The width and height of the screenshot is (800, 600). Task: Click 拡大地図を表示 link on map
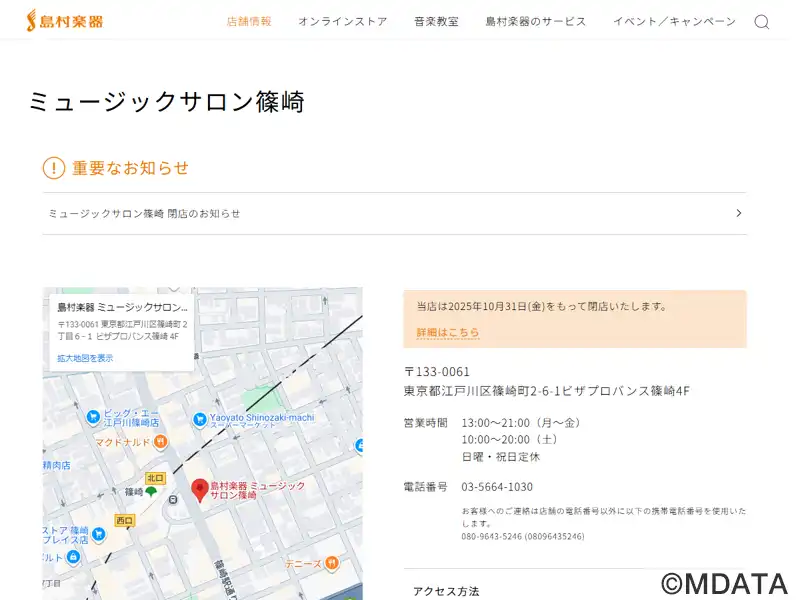click(85, 358)
